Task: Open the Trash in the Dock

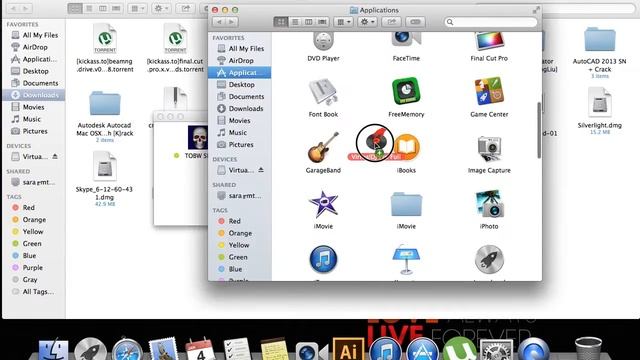Action: click(588, 349)
